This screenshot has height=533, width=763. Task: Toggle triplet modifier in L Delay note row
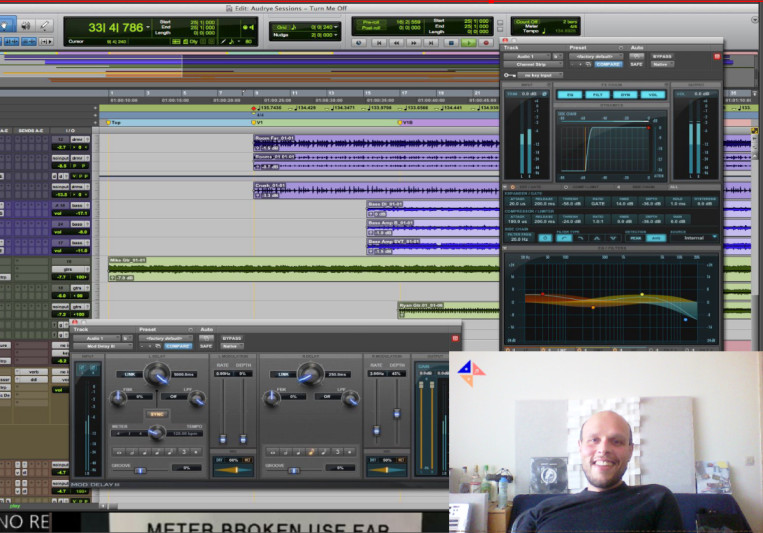click(184, 452)
